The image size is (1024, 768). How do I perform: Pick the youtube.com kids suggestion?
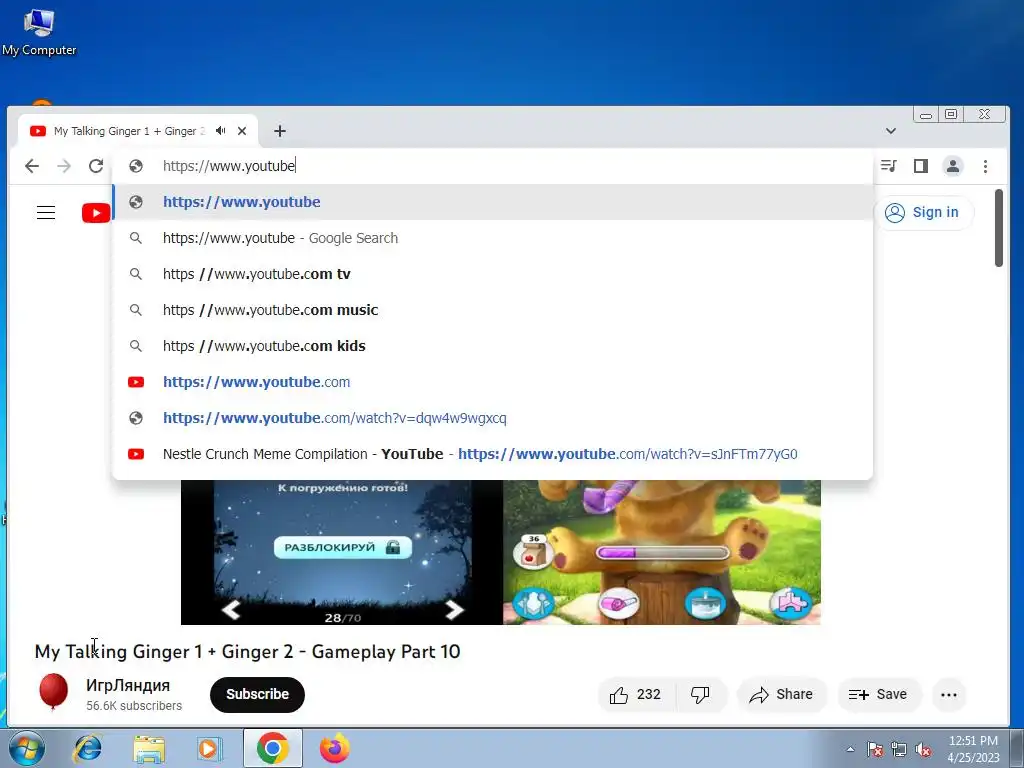(x=492, y=345)
